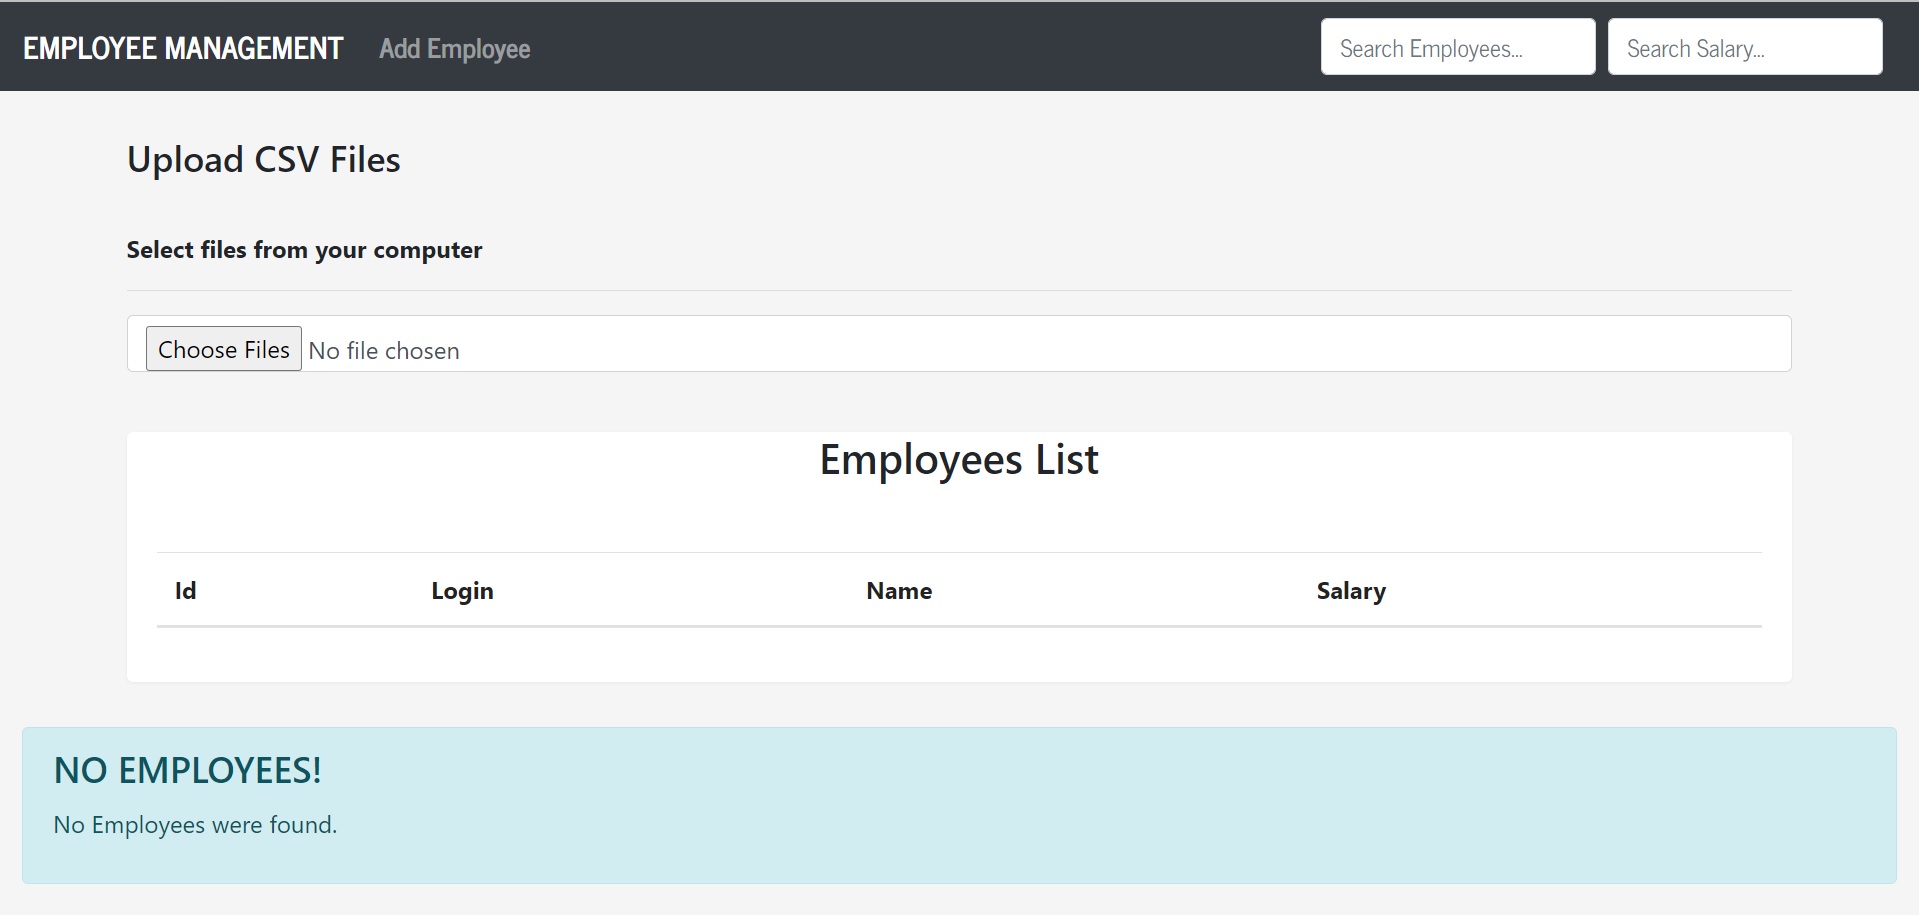Viewport: 1919px width, 915px height.
Task: Click the Select files from your computer label
Action: click(303, 249)
